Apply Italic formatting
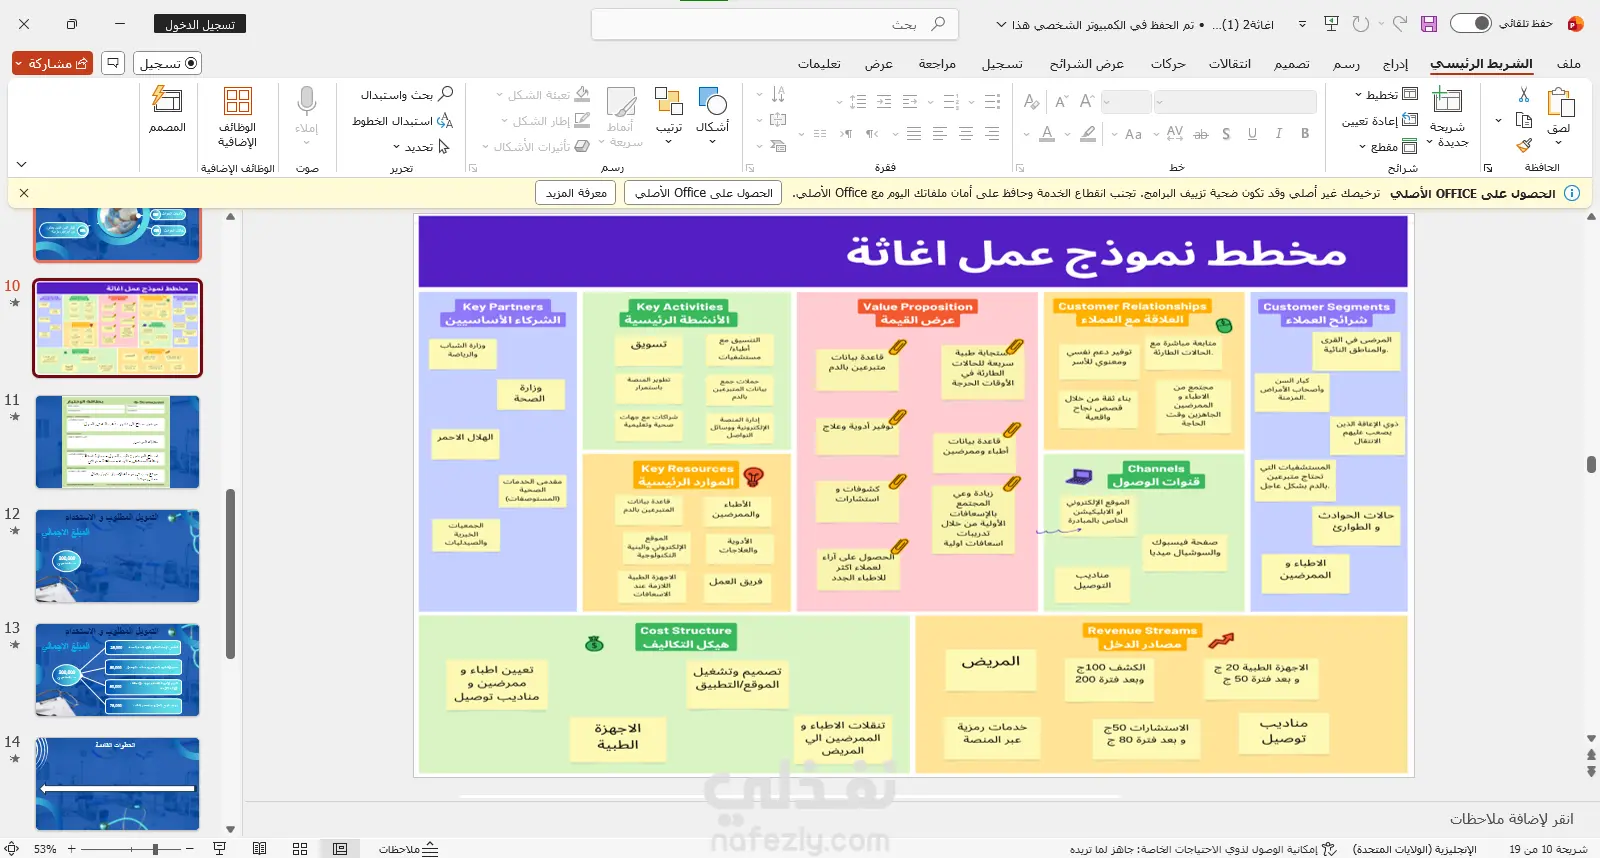 click(1279, 134)
